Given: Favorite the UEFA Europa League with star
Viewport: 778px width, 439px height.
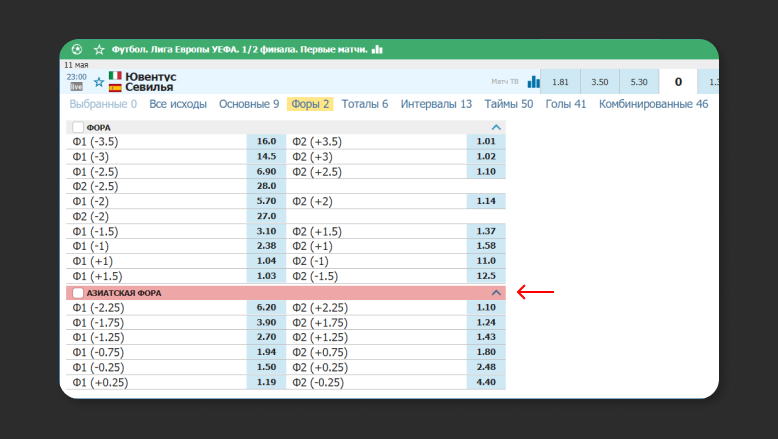Looking at the screenshot, I should [x=99, y=49].
